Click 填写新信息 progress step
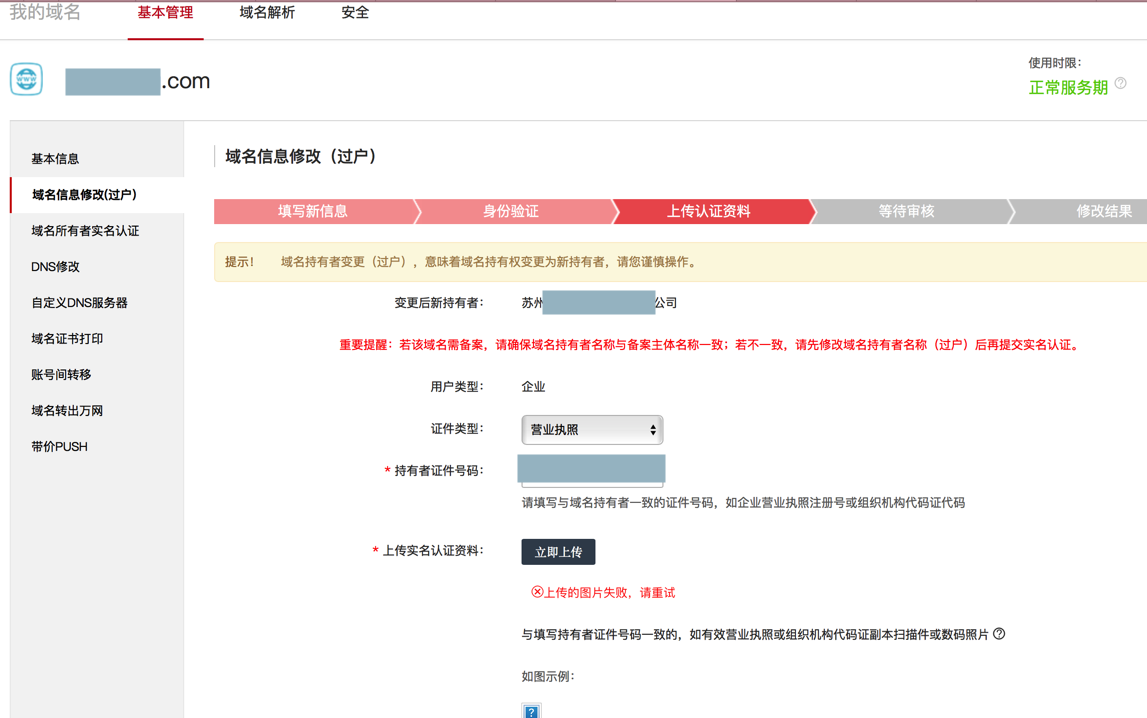 tap(315, 211)
